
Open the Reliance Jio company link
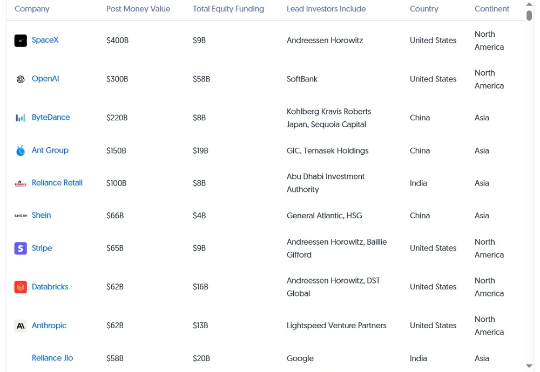[x=52, y=358]
